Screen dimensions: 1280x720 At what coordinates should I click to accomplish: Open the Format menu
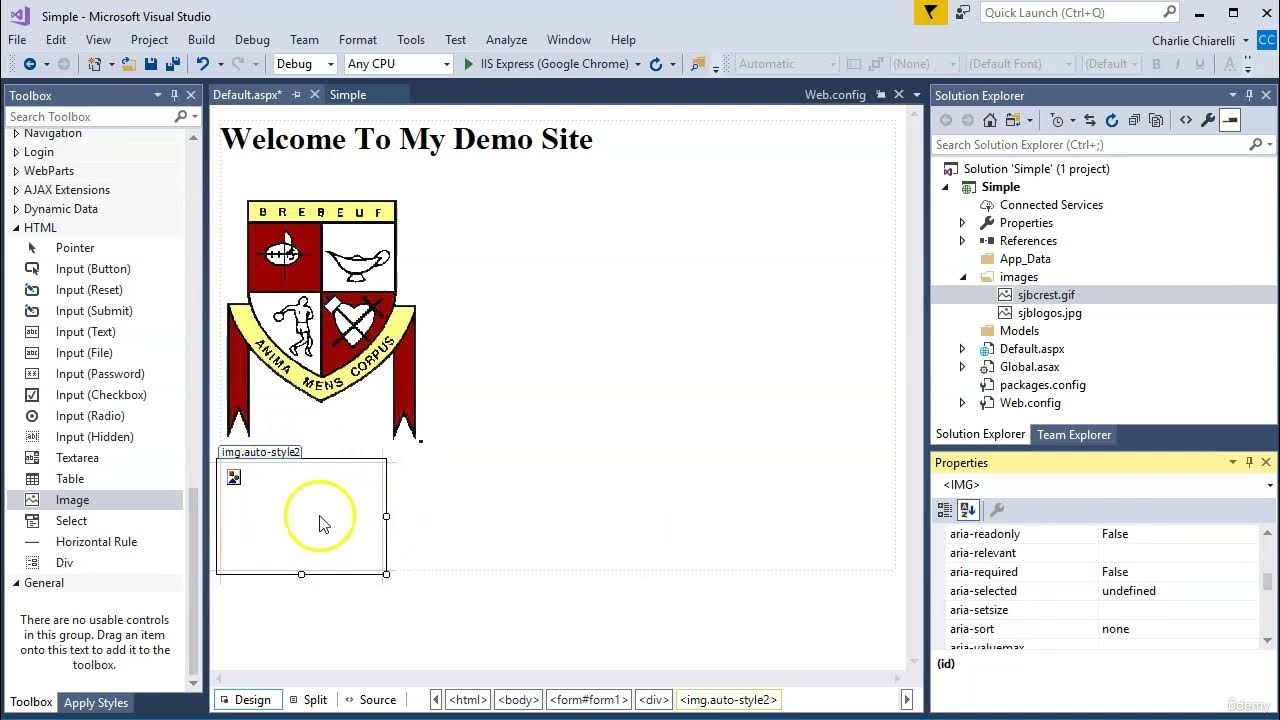pyautogui.click(x=357, y=40)
